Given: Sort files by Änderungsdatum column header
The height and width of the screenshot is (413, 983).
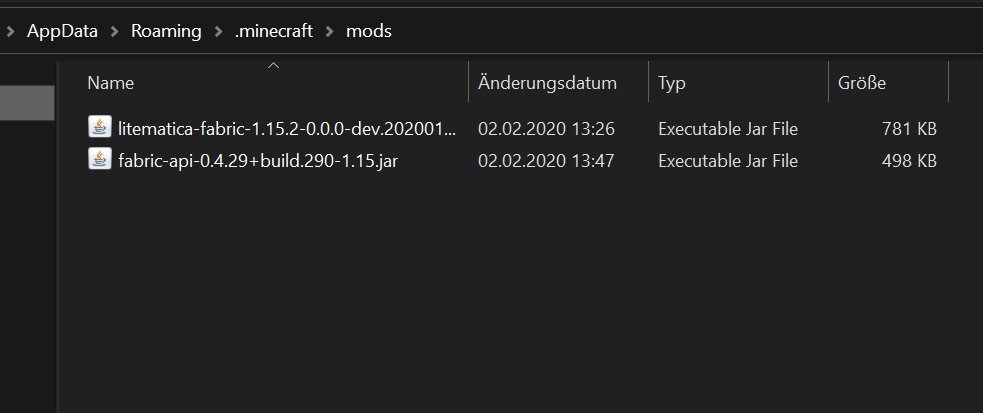Looking at the screenshot, I should 547,83.
